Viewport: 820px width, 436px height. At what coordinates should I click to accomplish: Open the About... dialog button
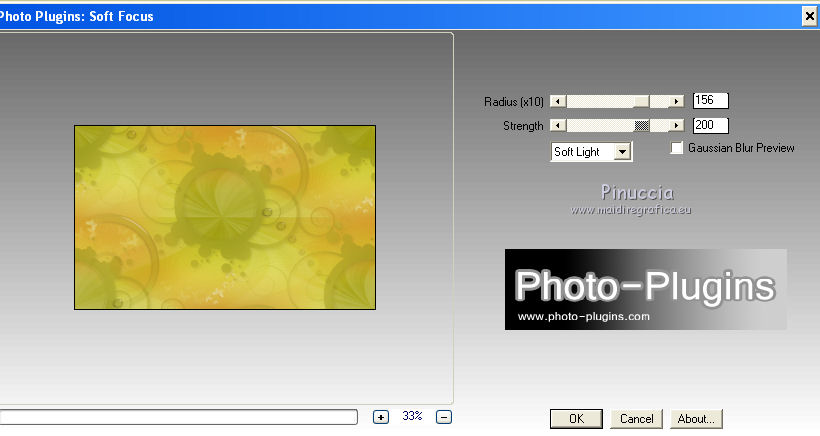(x=696, y=419)
